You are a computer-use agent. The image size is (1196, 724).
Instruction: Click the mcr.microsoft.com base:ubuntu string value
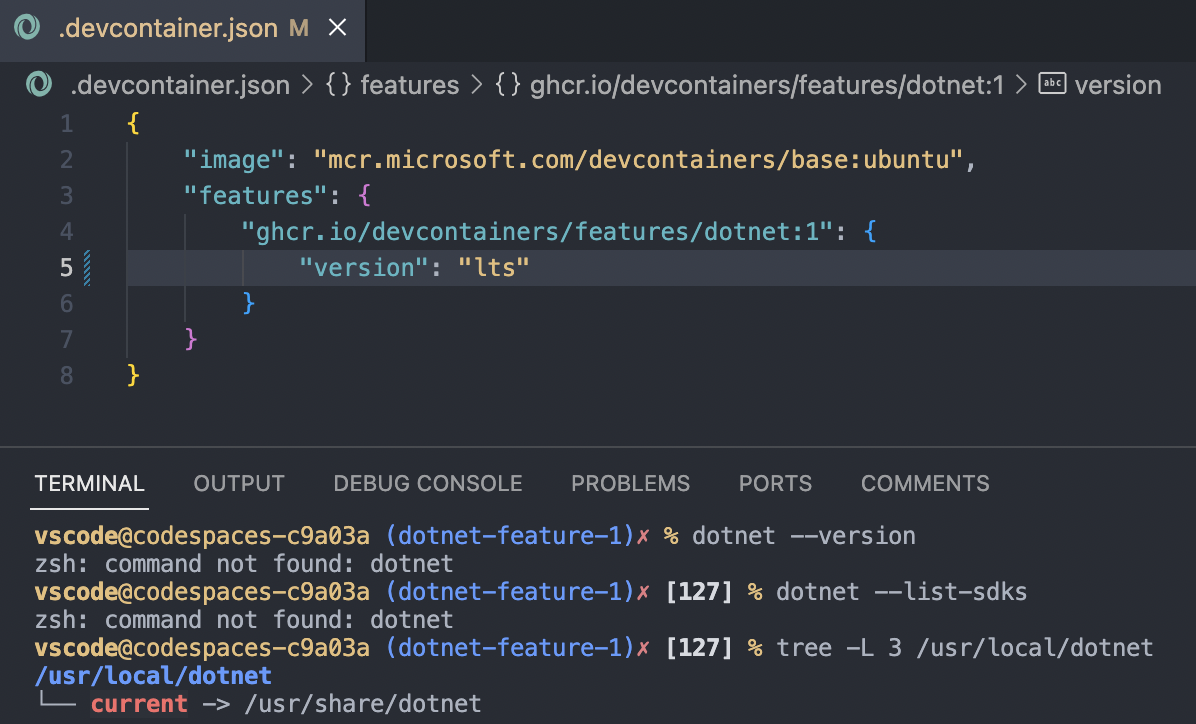(x=638, y=159)
